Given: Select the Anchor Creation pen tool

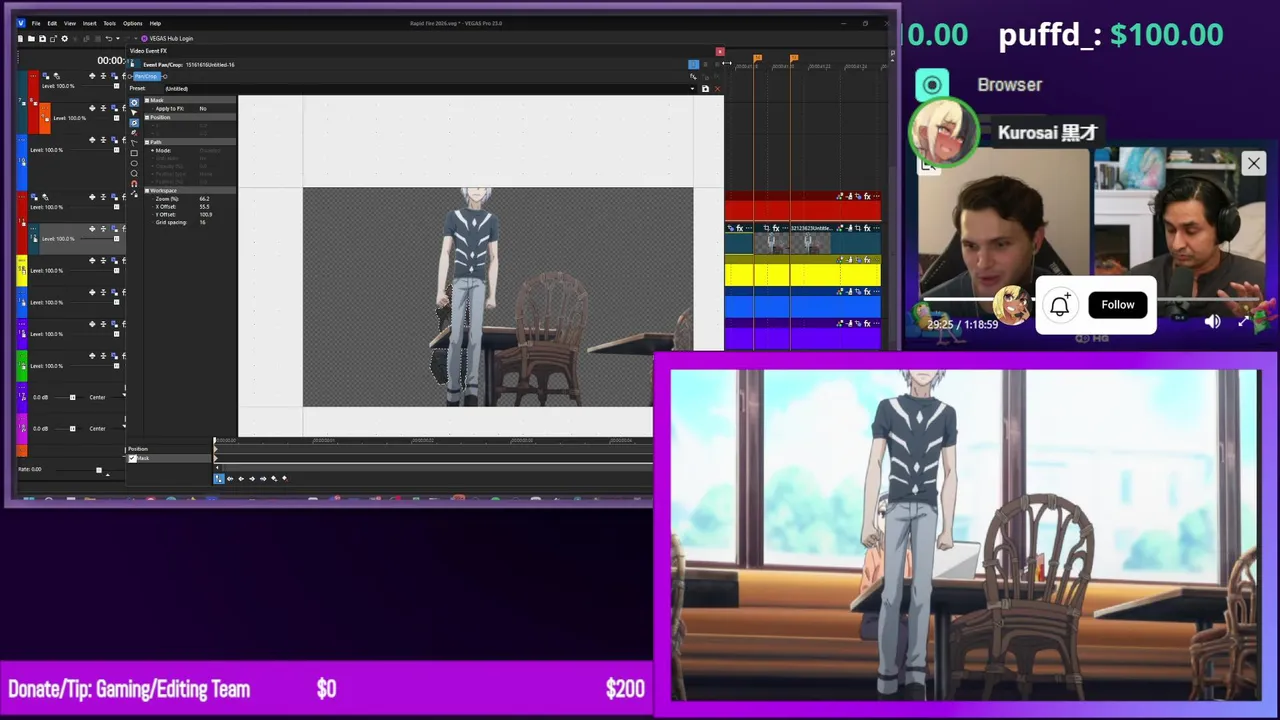Looking at the screenshot, I should 134,123.
